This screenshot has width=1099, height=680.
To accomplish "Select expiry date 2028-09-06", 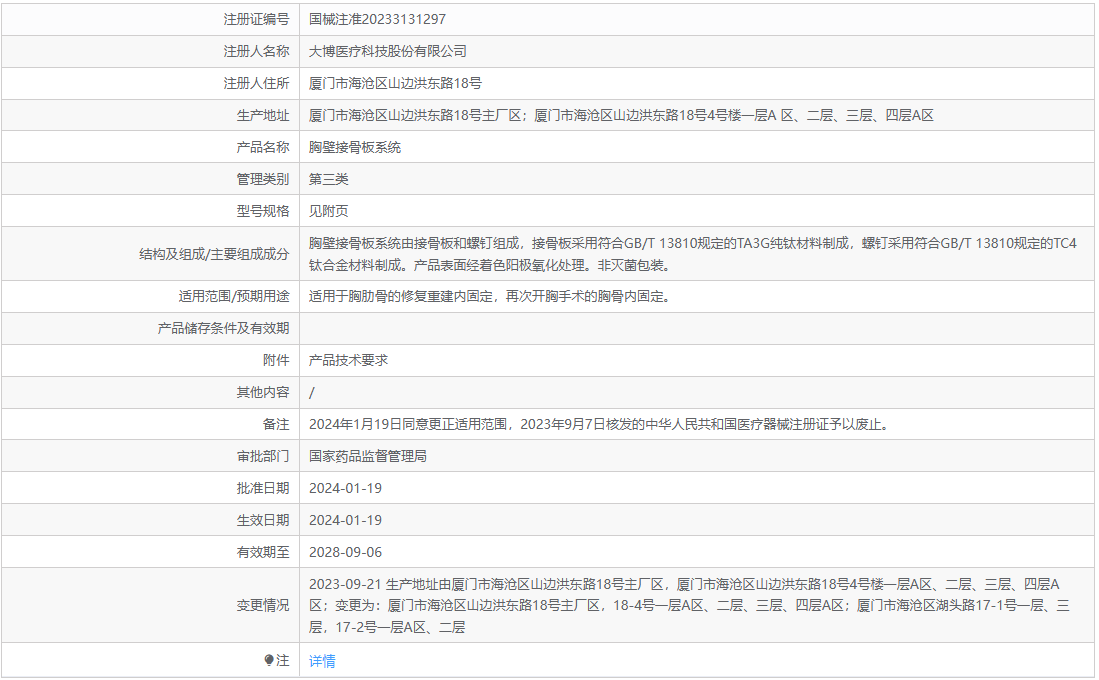I will coord(346,552).
